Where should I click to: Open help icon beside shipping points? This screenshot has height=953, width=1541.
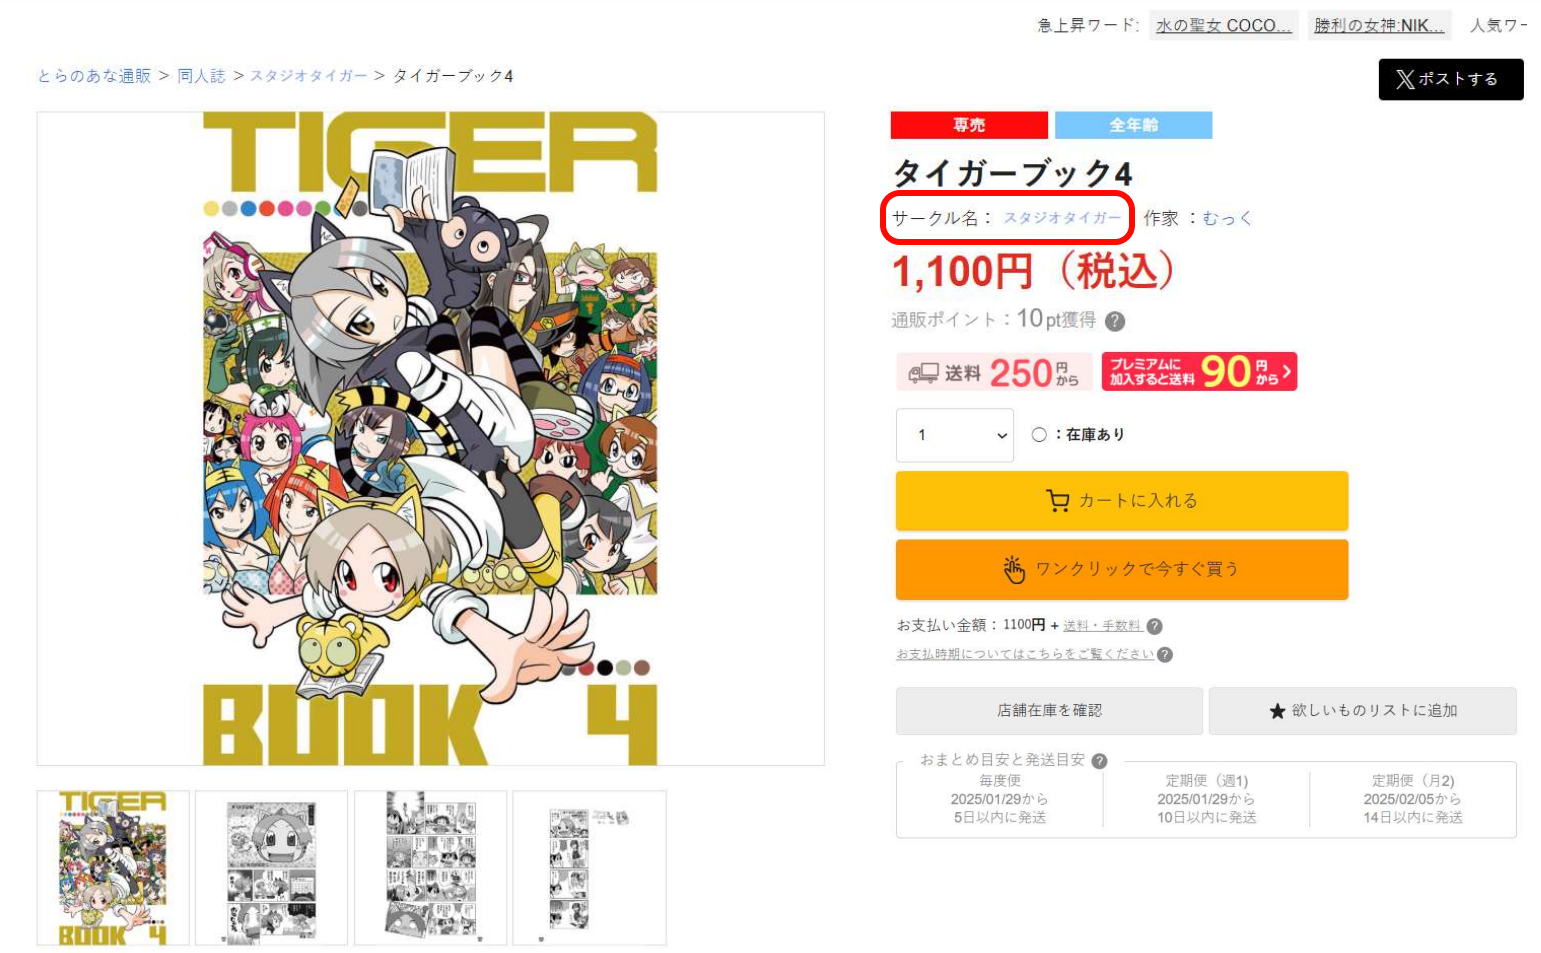pos(1115,321)
